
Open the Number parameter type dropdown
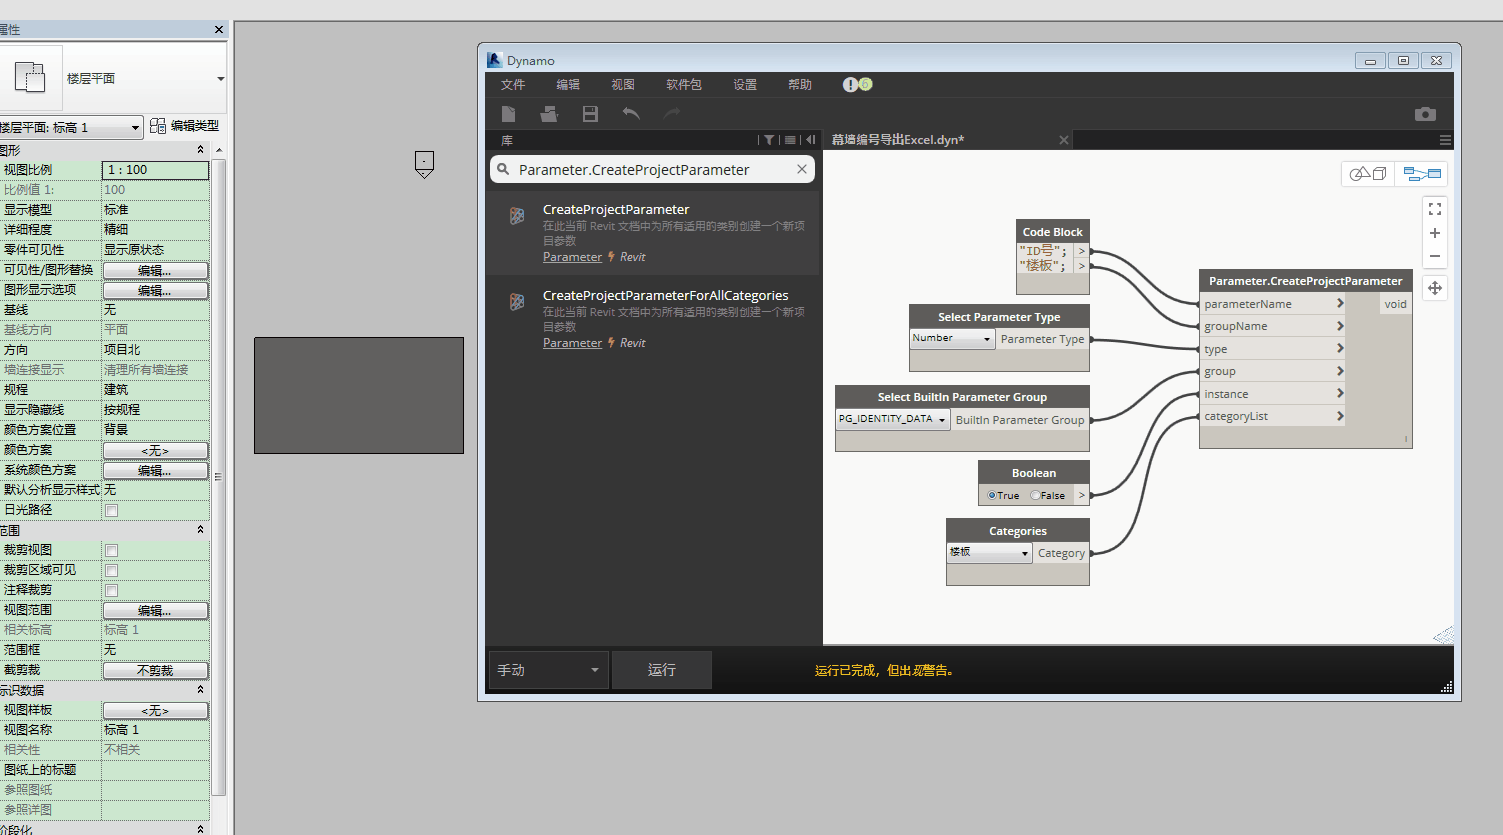point(952,339)
